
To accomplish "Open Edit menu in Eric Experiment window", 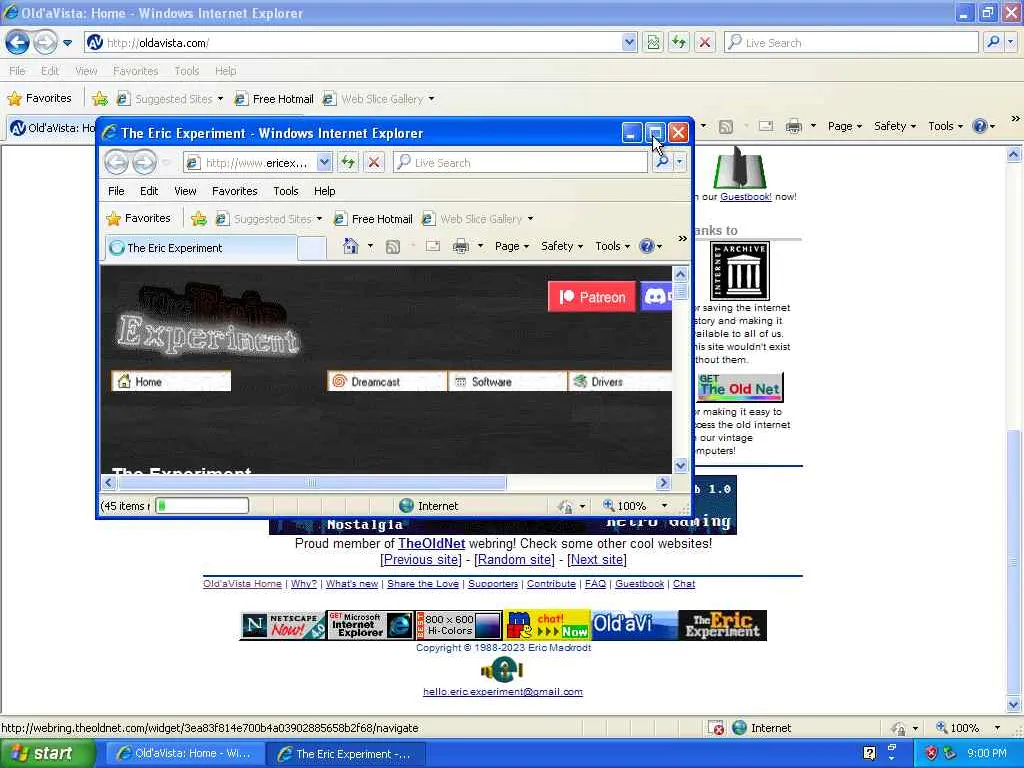I will tap(149, 191).
